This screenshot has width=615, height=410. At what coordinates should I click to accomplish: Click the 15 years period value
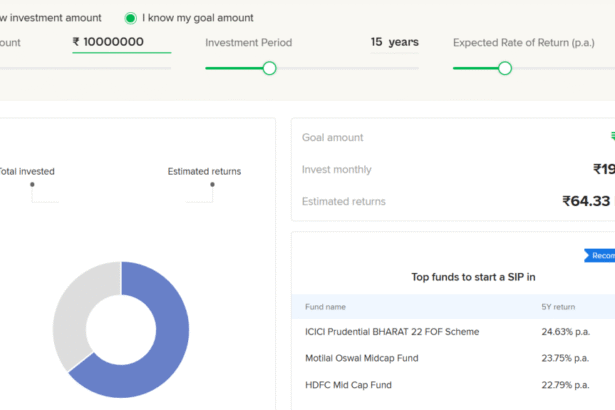(x=394, y=42)
